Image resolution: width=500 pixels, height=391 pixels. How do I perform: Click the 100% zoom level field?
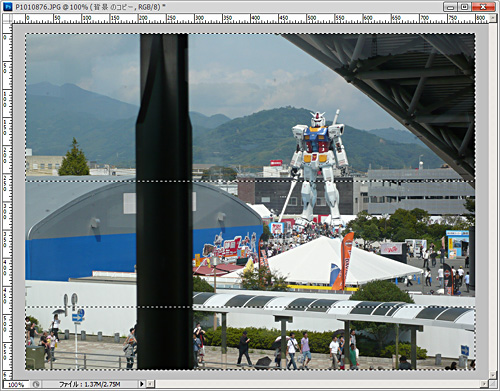pos(16,384)
